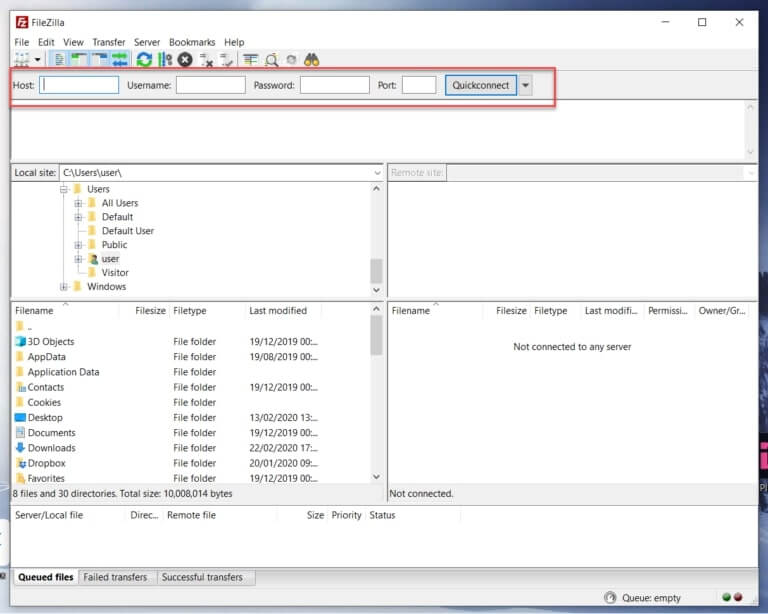The width and height of the screenshot is (768, 614).
Task: Sort local list by Last modified
Action: [x=278, y=310]
